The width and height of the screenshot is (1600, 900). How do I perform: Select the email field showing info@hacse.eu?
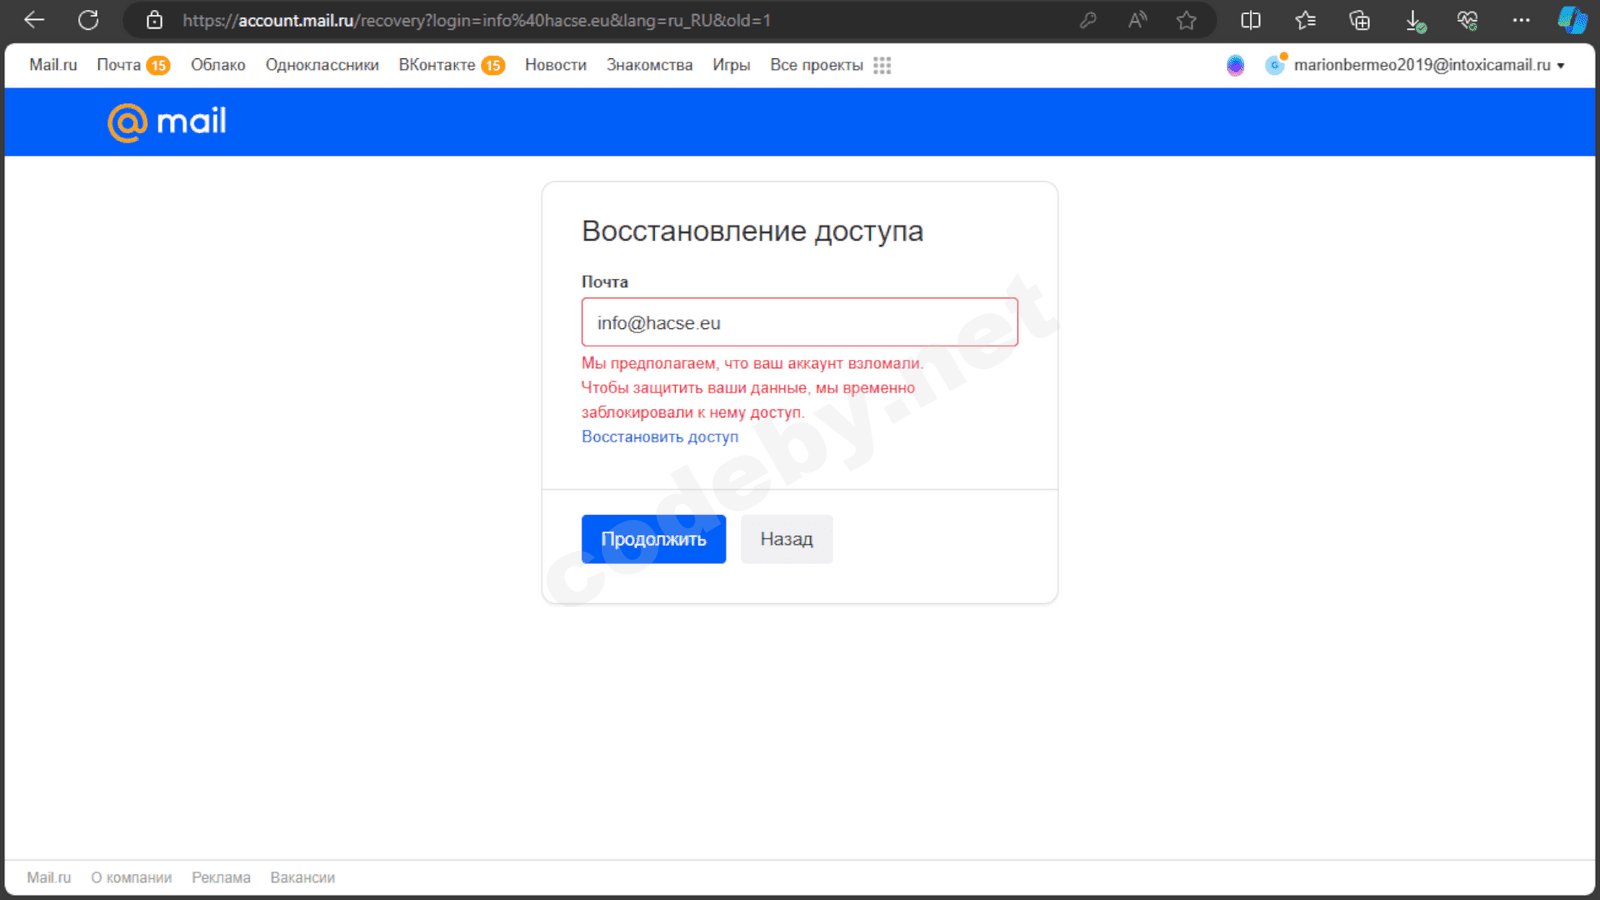(x=798, y=322)
